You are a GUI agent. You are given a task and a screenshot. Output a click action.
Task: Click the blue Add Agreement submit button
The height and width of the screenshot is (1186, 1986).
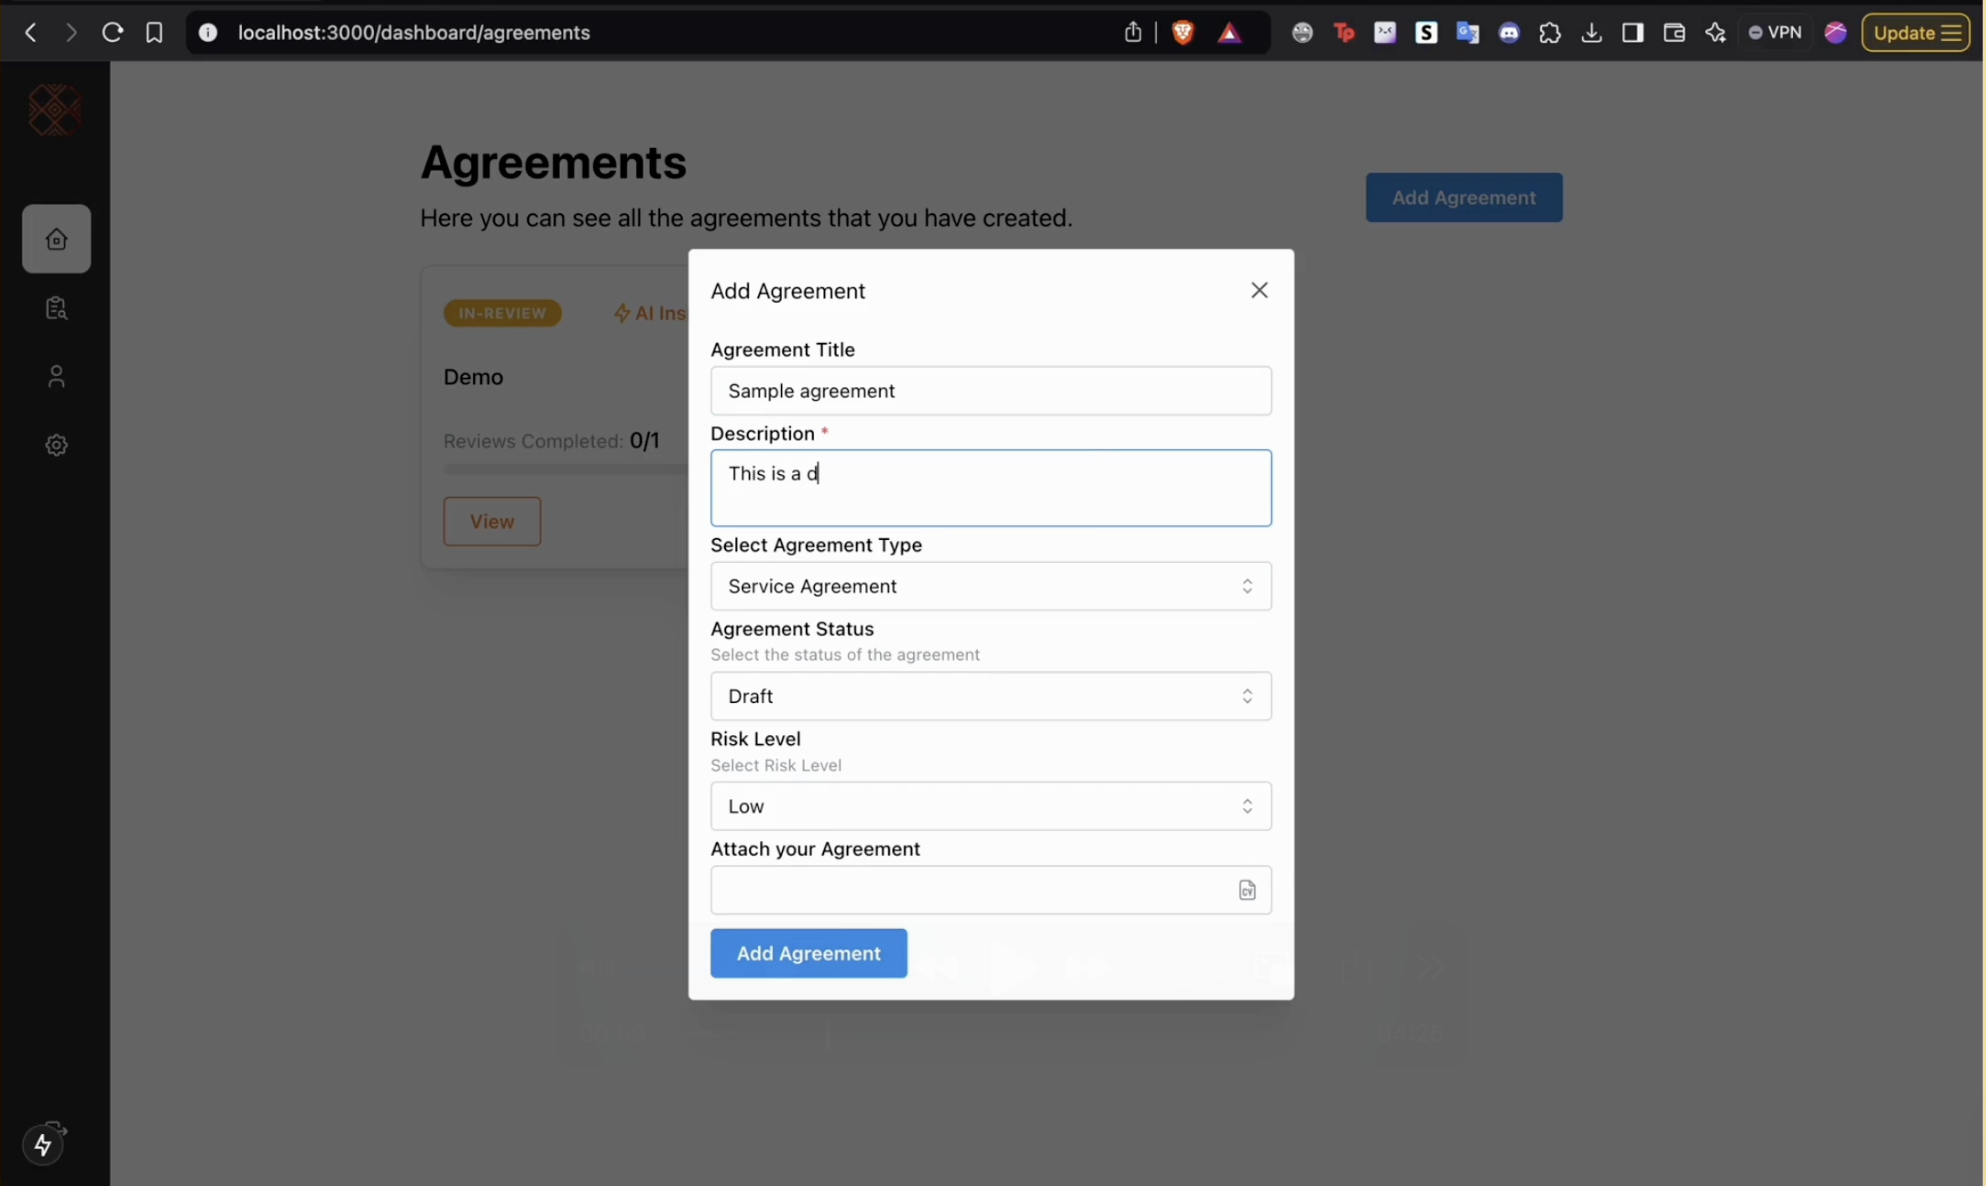808,953
